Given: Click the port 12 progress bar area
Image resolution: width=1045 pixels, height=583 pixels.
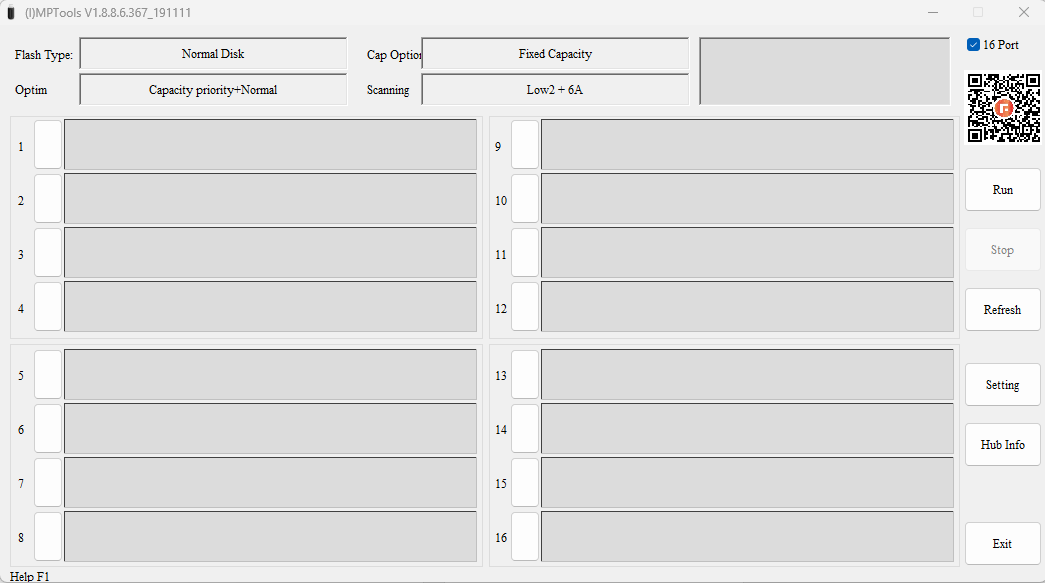Looking at the screenshot, I should click(747, 308).
